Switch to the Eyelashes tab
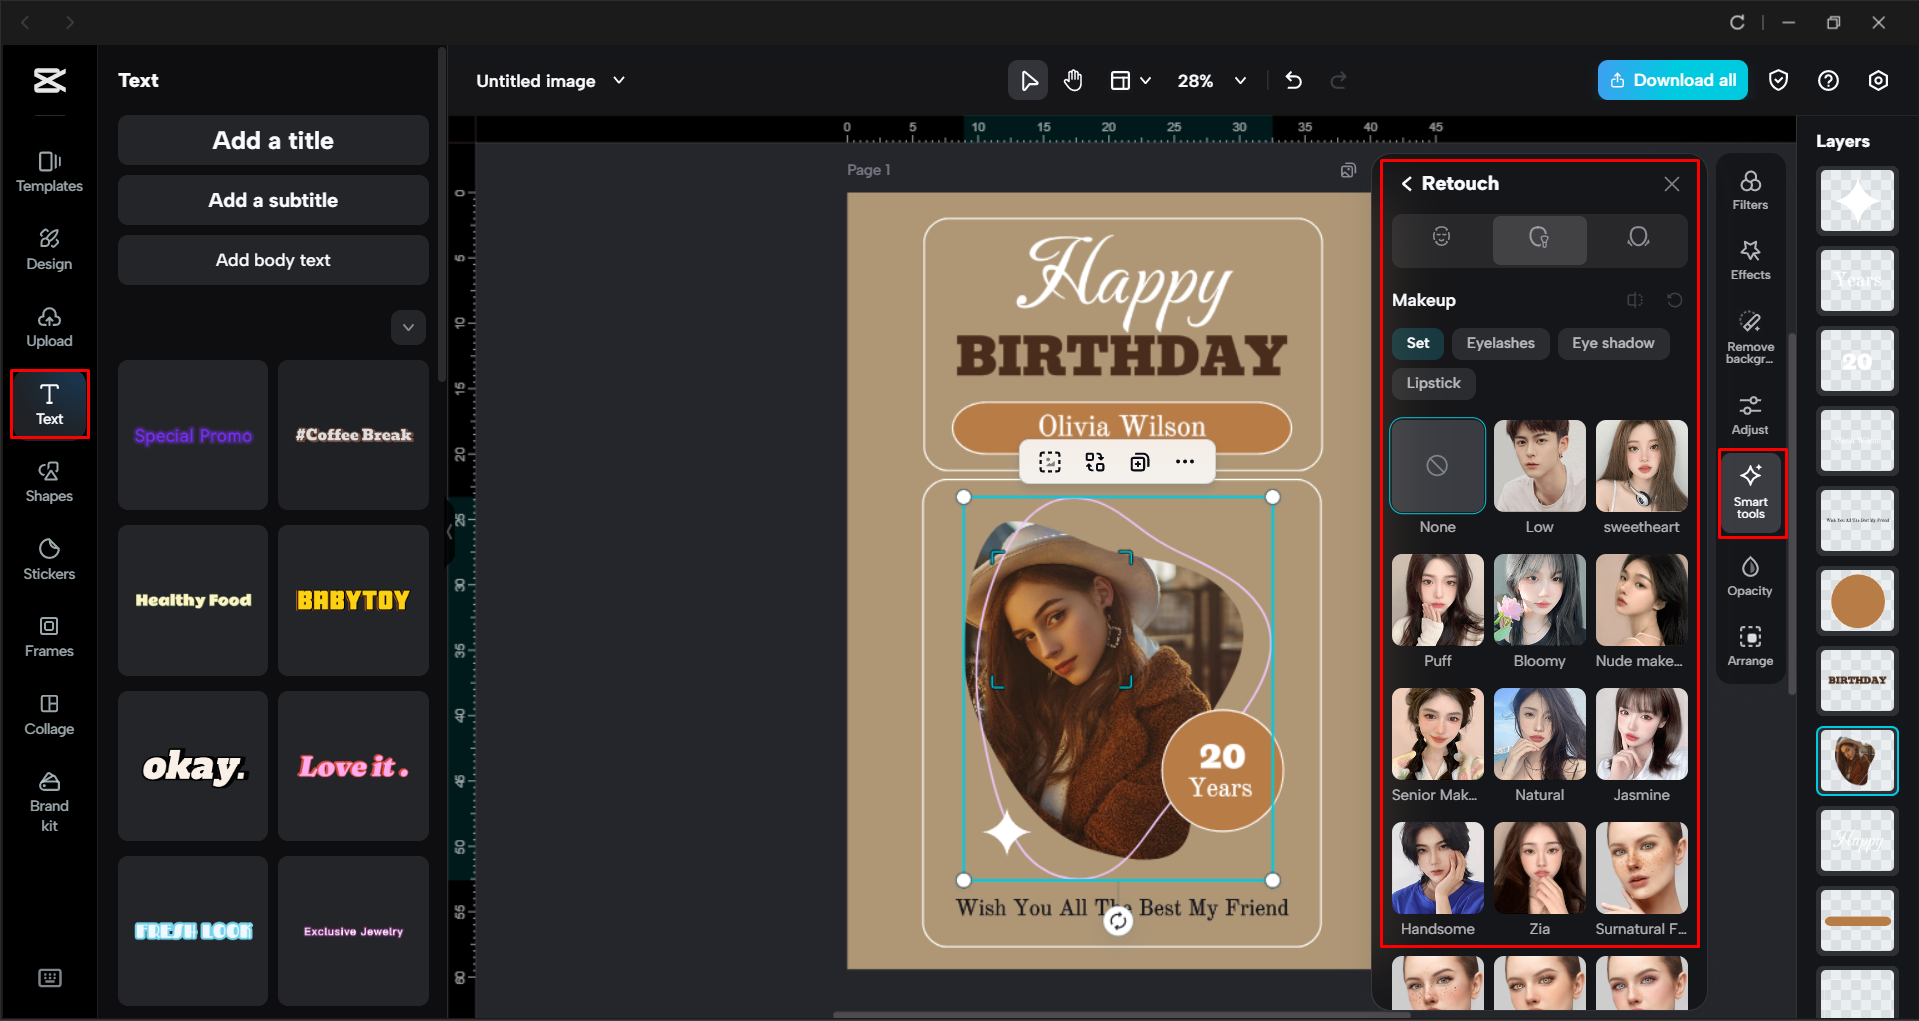 [1500, 343]
